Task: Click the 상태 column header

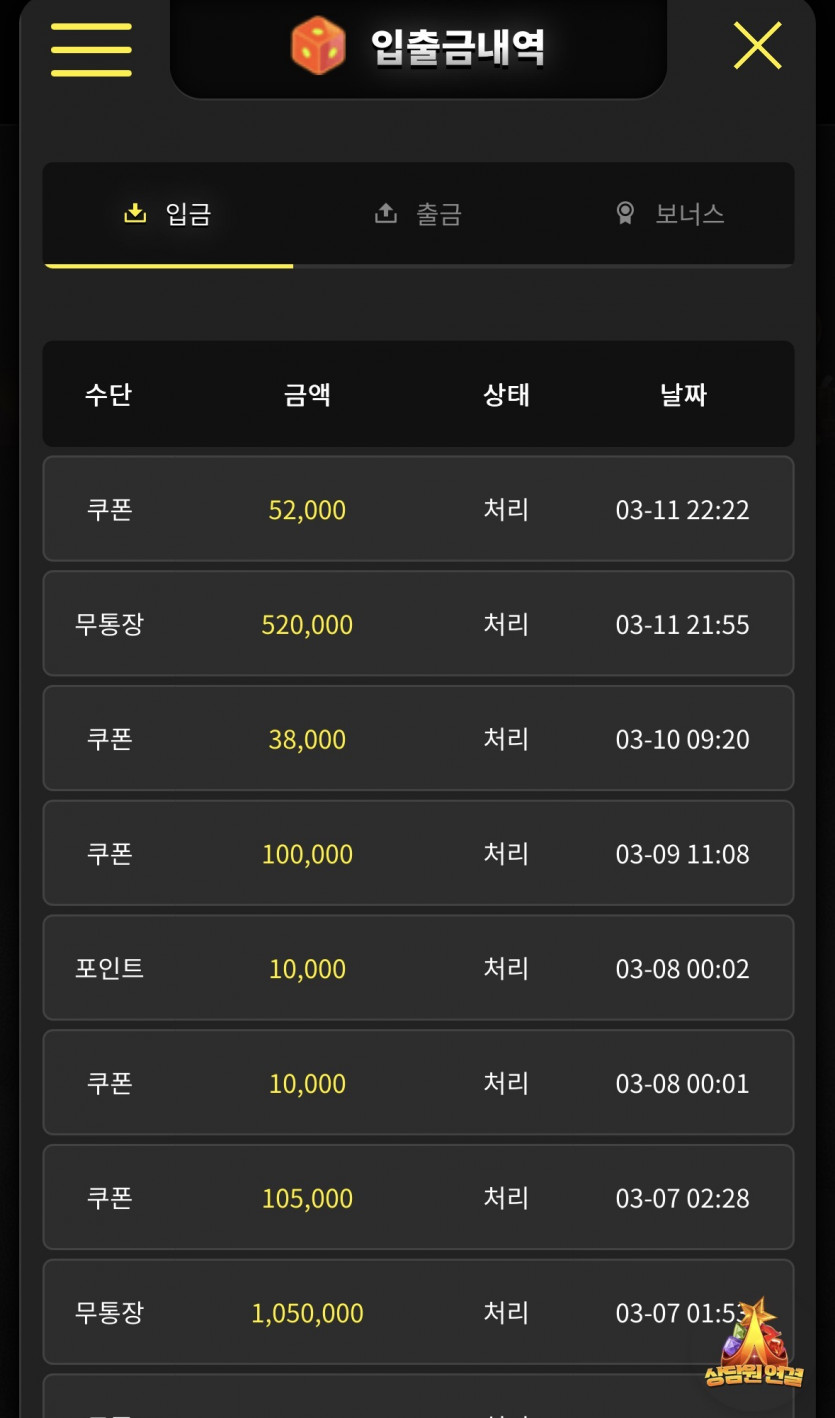Action: click(506, 394)
